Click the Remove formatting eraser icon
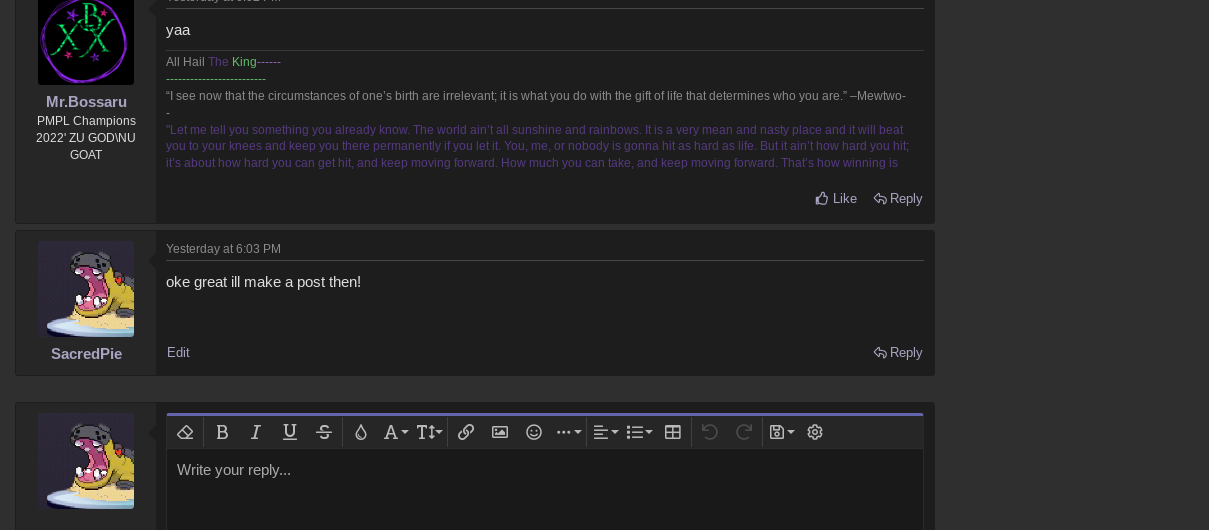This screenshot has width=1209, height=530. pyautogui.click(x=185, y=432)
